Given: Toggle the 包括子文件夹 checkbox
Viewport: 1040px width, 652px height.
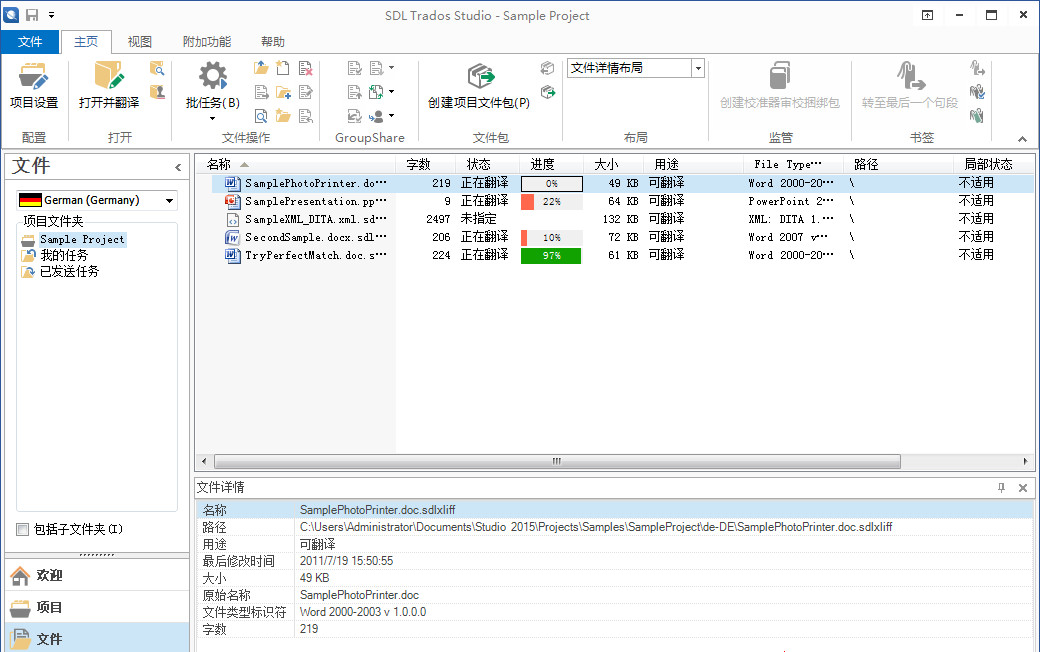Looking at the screenshot, I should tap(23, 529).
